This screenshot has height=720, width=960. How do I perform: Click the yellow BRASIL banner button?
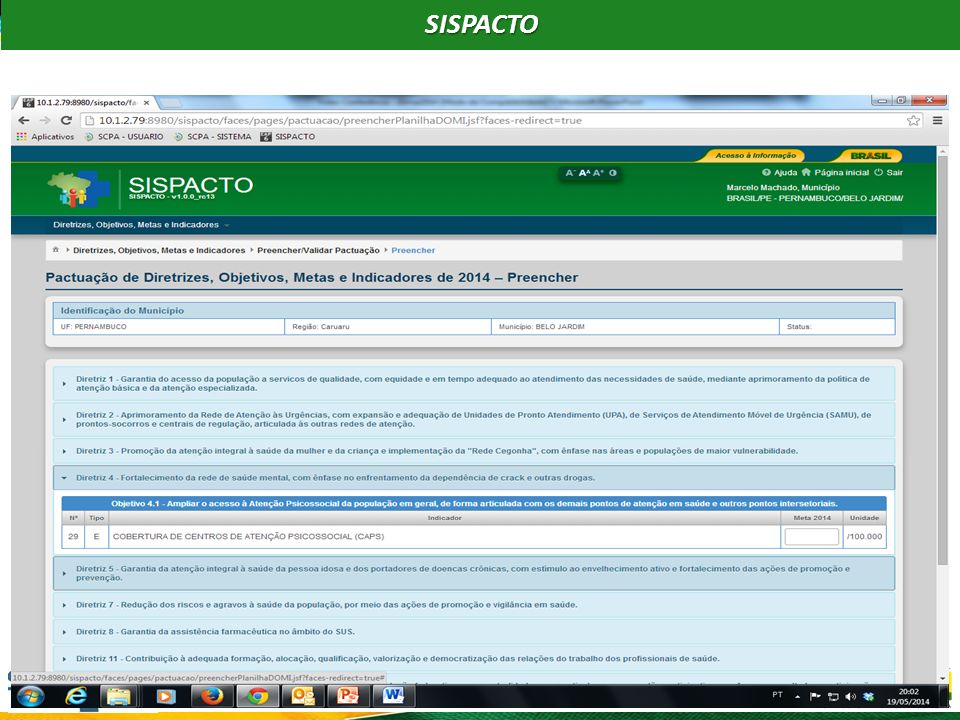[870, 156]
